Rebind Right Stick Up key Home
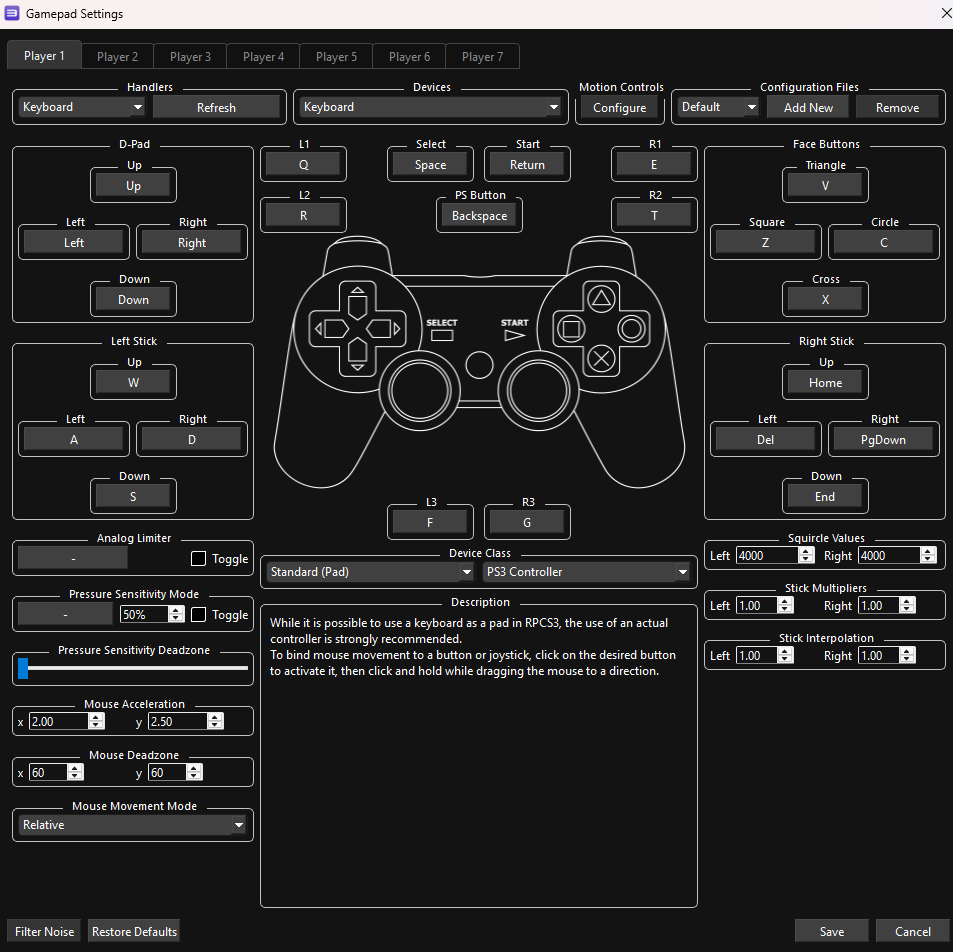 point(825,382)
